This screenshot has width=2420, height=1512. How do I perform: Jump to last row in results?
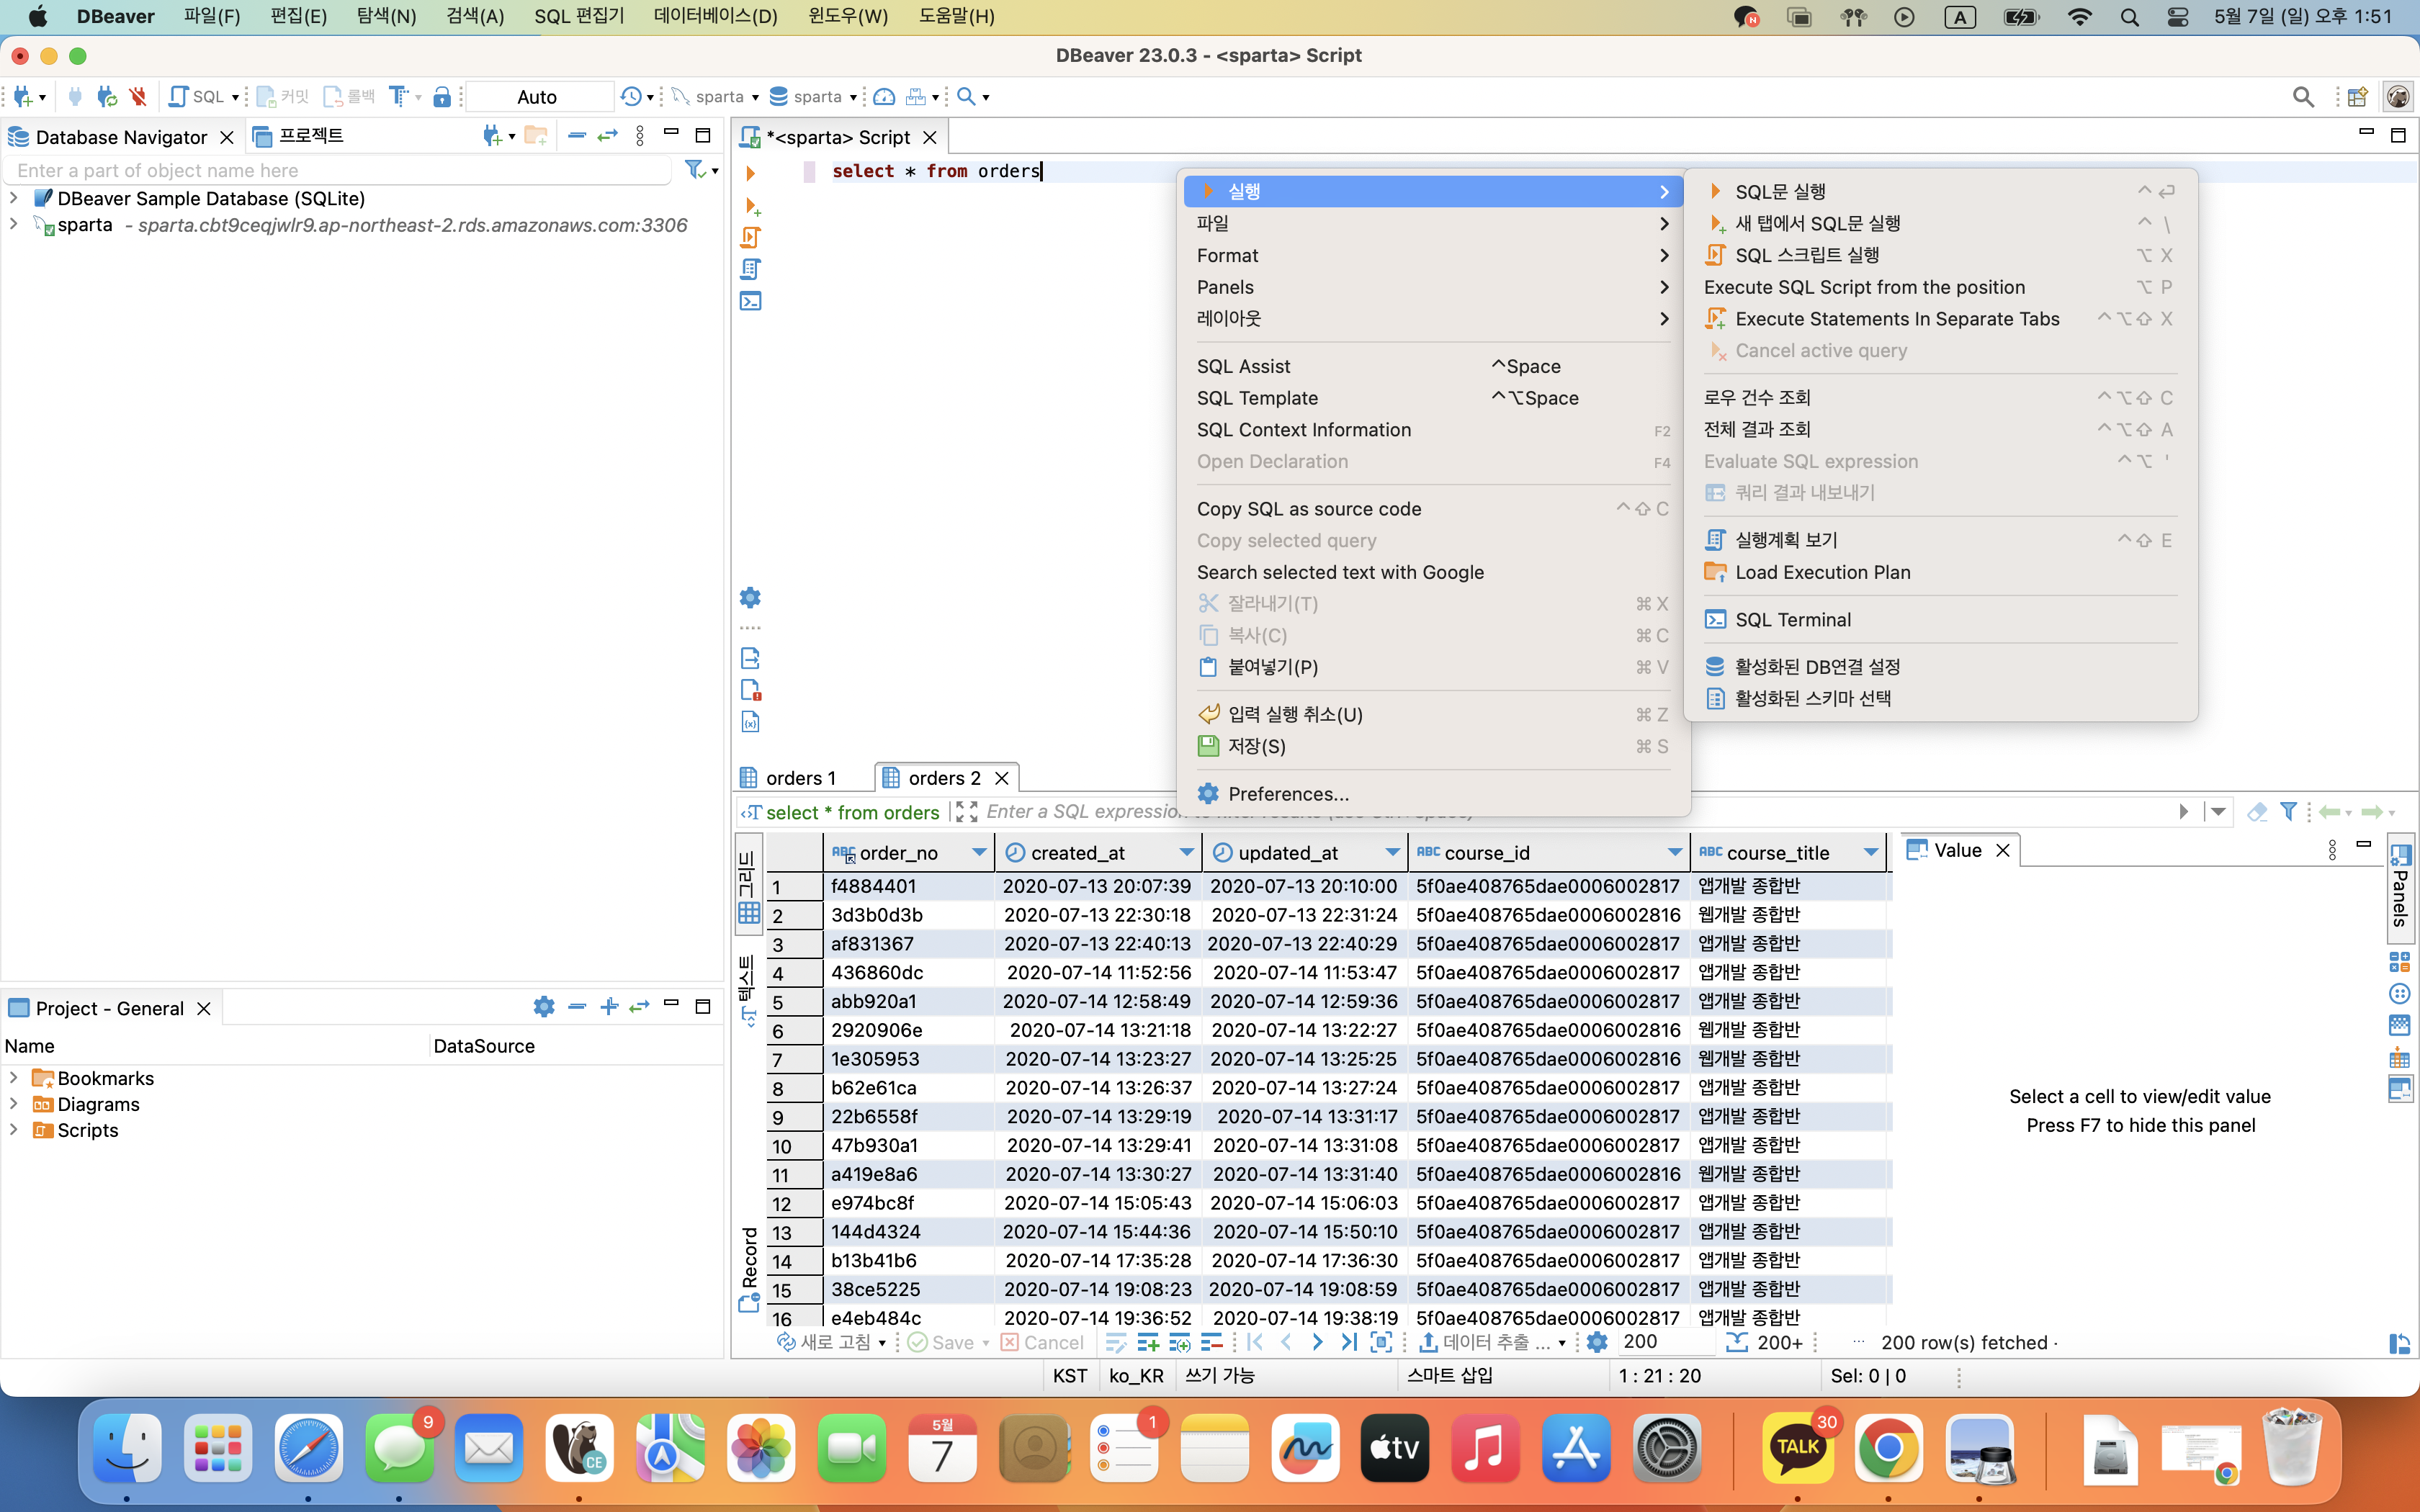pos(1349,1342)
